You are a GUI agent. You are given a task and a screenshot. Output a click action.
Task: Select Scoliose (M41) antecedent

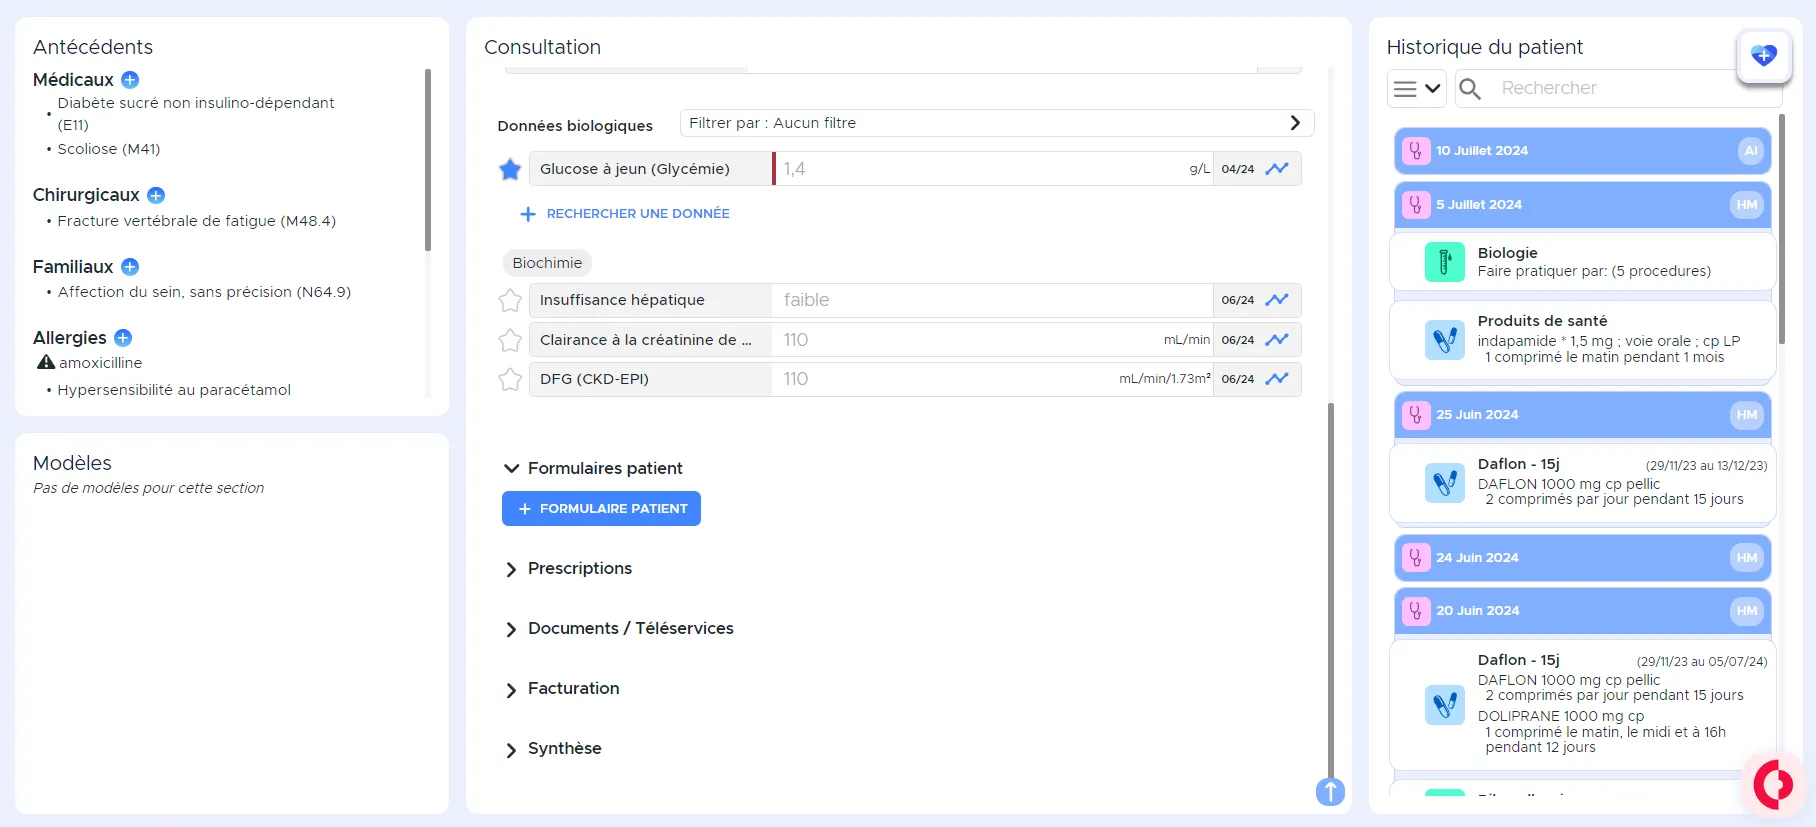pos(108,149)
